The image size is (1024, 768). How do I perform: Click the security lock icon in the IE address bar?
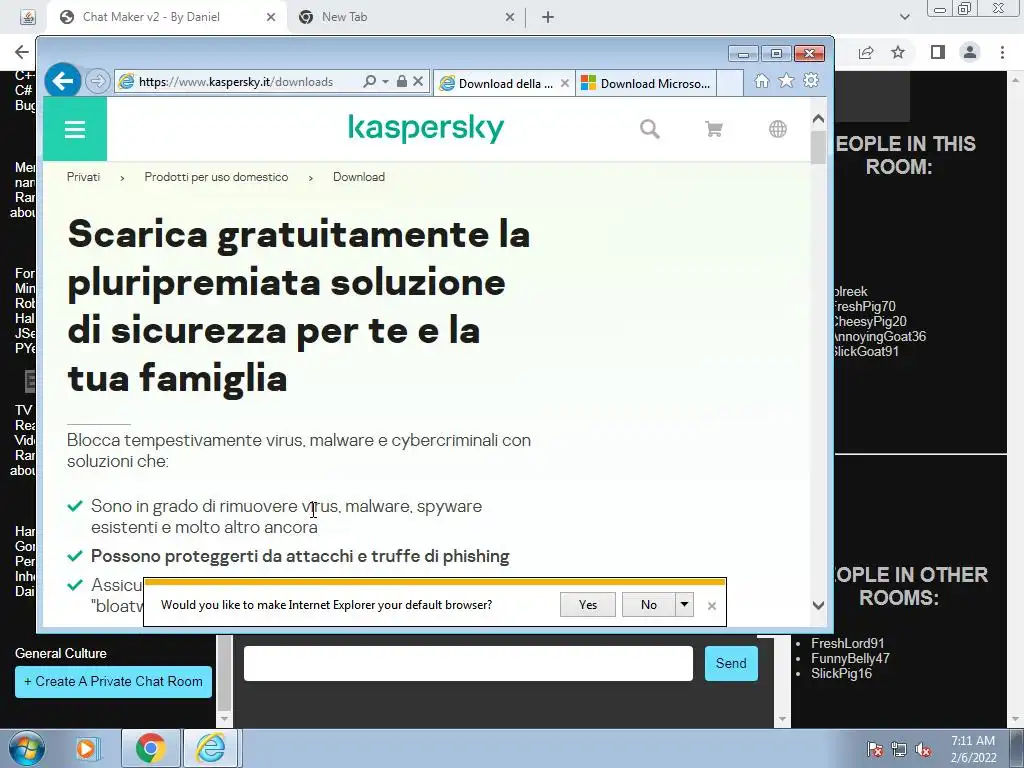(402, 82)
